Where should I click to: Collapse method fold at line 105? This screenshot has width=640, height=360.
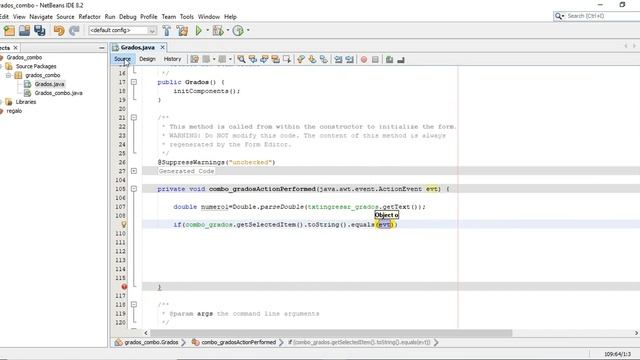134,189
